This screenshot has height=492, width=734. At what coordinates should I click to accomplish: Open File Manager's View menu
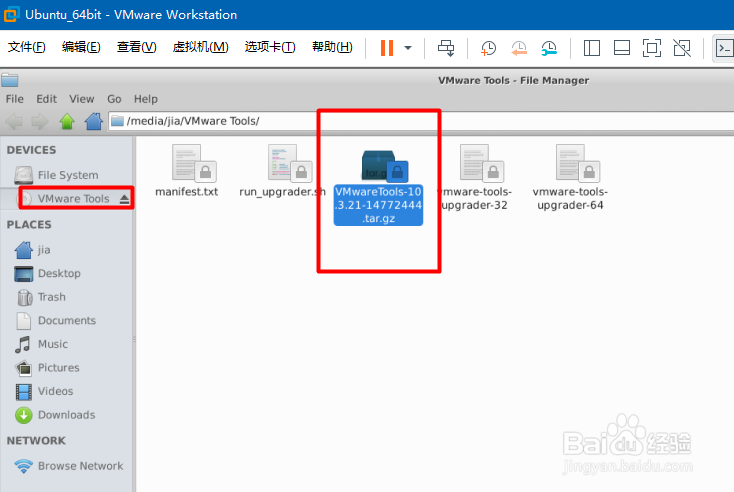81,99
